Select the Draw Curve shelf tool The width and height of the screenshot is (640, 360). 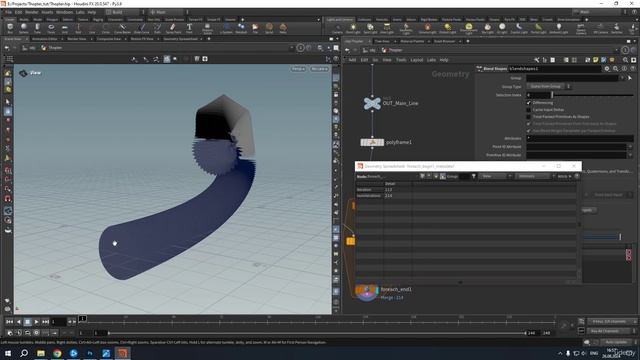pyautogui.click(x=142, y=28)
